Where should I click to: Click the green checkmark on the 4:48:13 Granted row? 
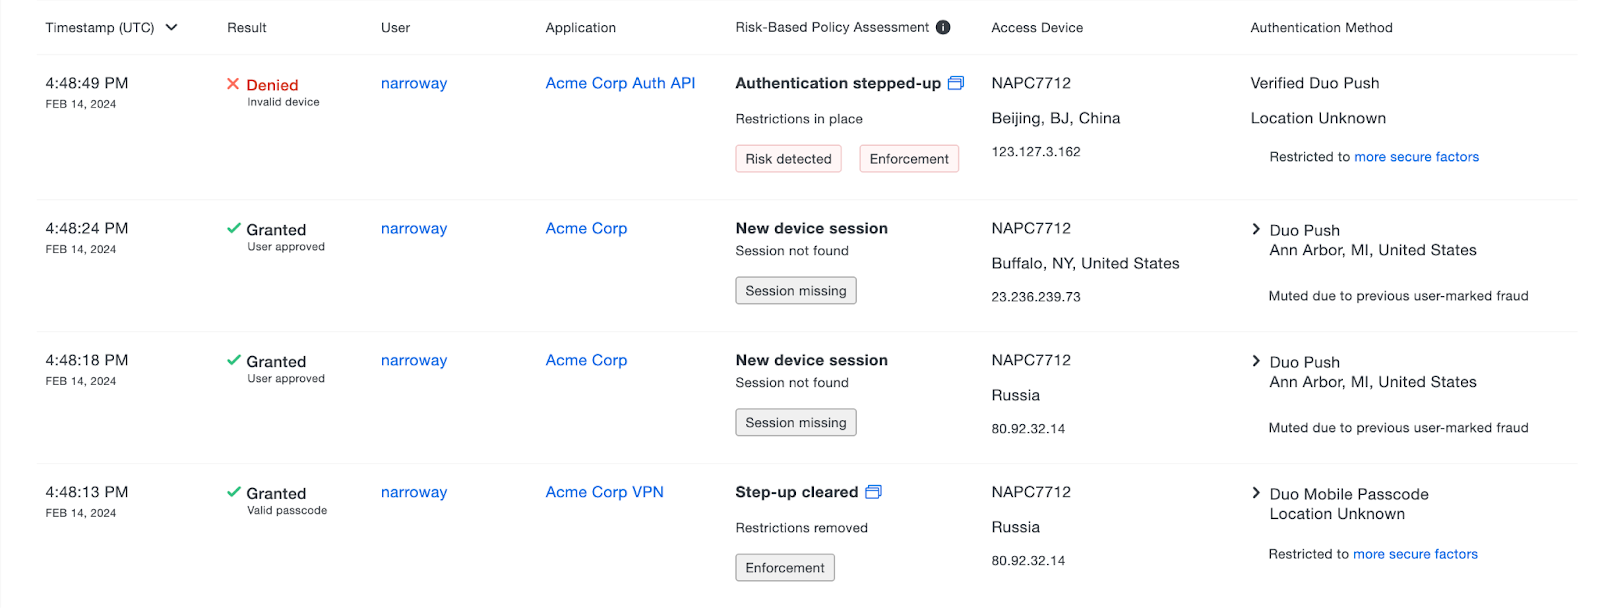pos(232,492)
